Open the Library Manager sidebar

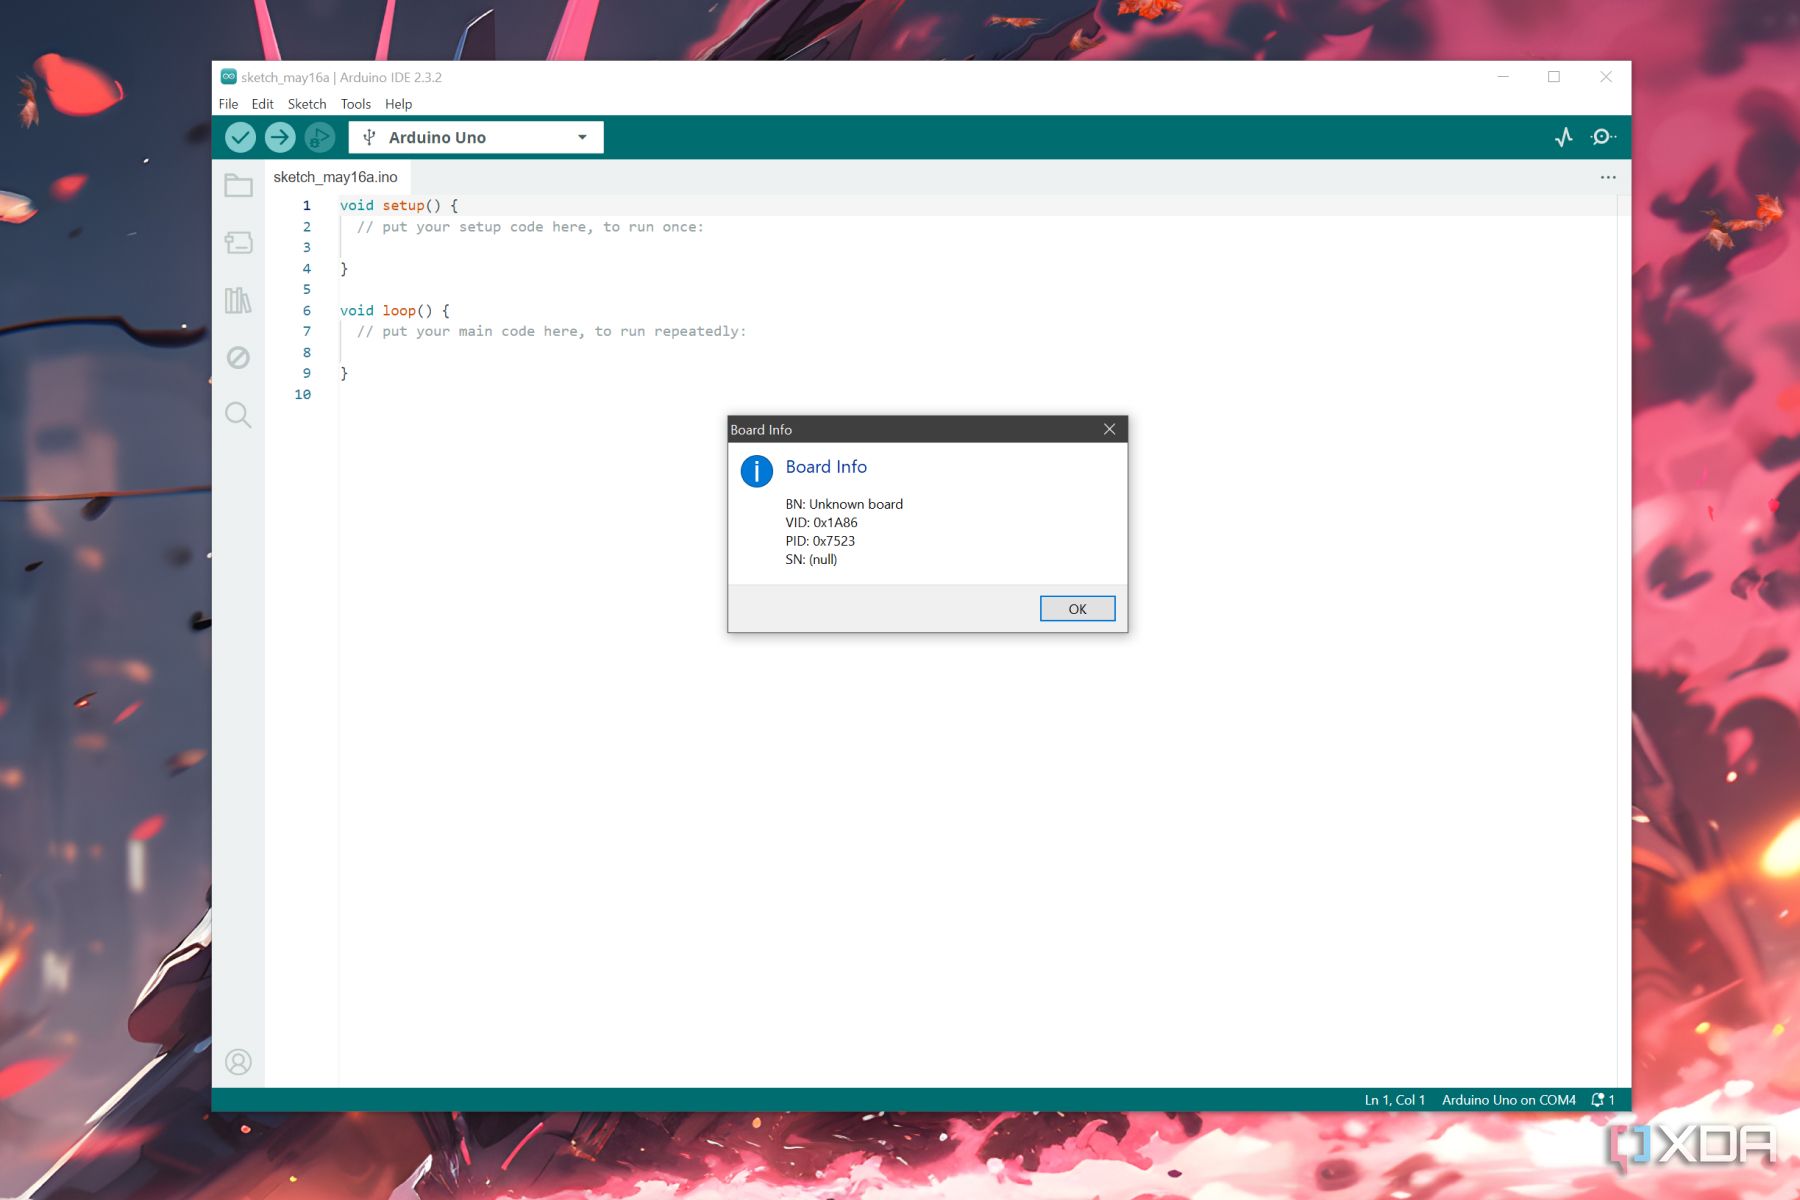point(238,300)
